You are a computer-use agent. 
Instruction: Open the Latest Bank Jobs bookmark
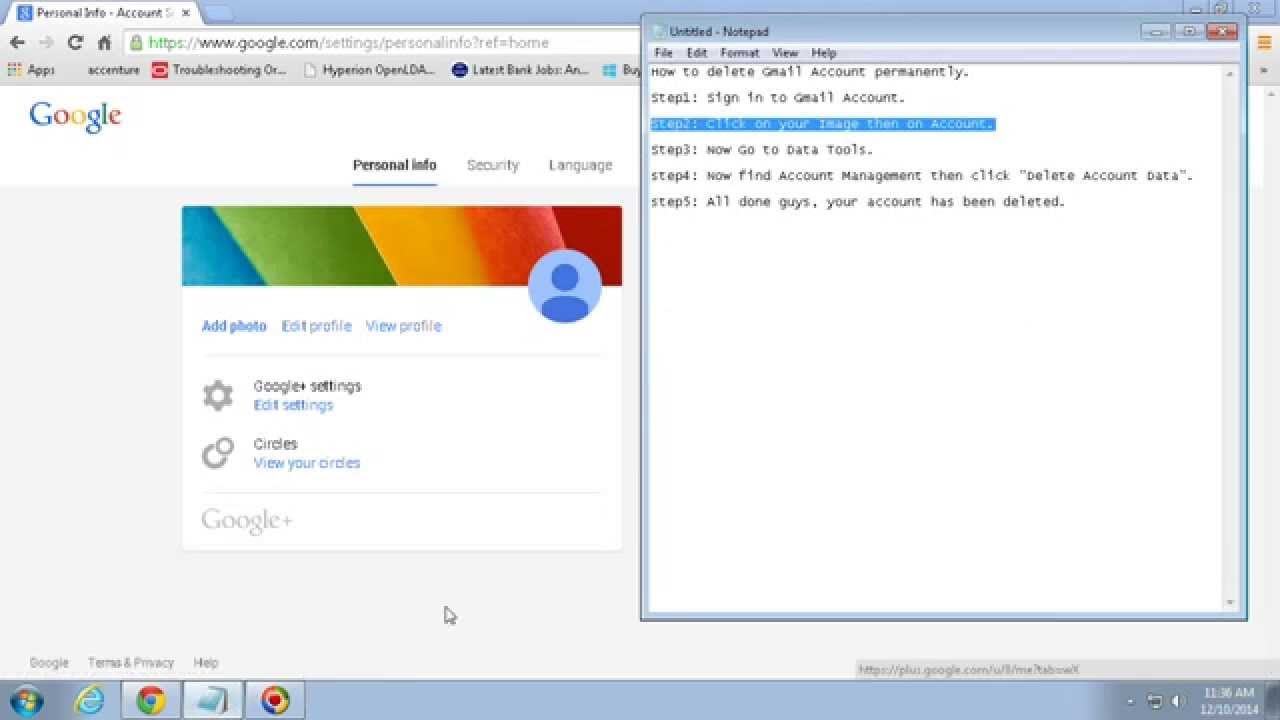point(521,70)
